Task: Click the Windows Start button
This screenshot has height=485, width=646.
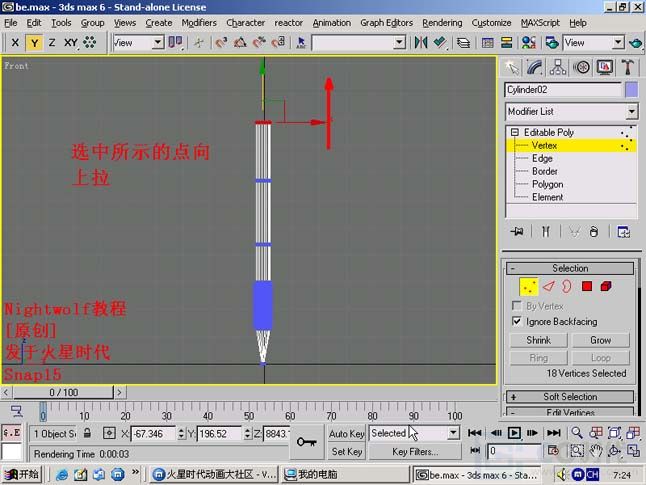Action: point(22,474)
